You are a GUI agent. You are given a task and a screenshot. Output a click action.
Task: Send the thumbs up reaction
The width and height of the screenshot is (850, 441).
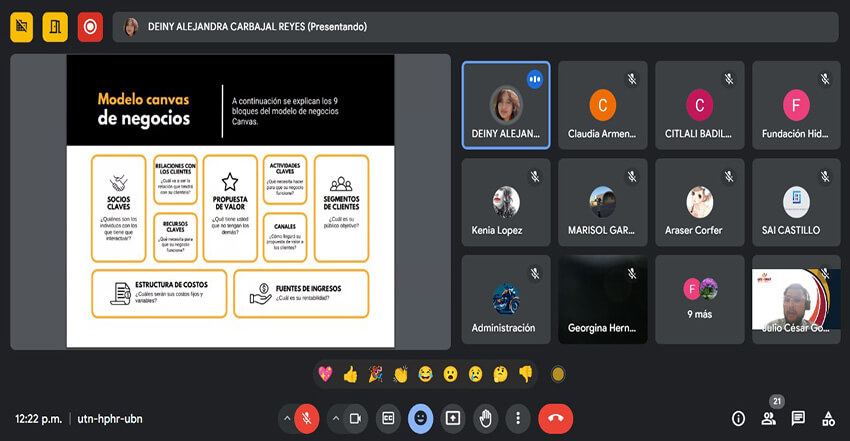pyautogui.click(x=350, y=374)
